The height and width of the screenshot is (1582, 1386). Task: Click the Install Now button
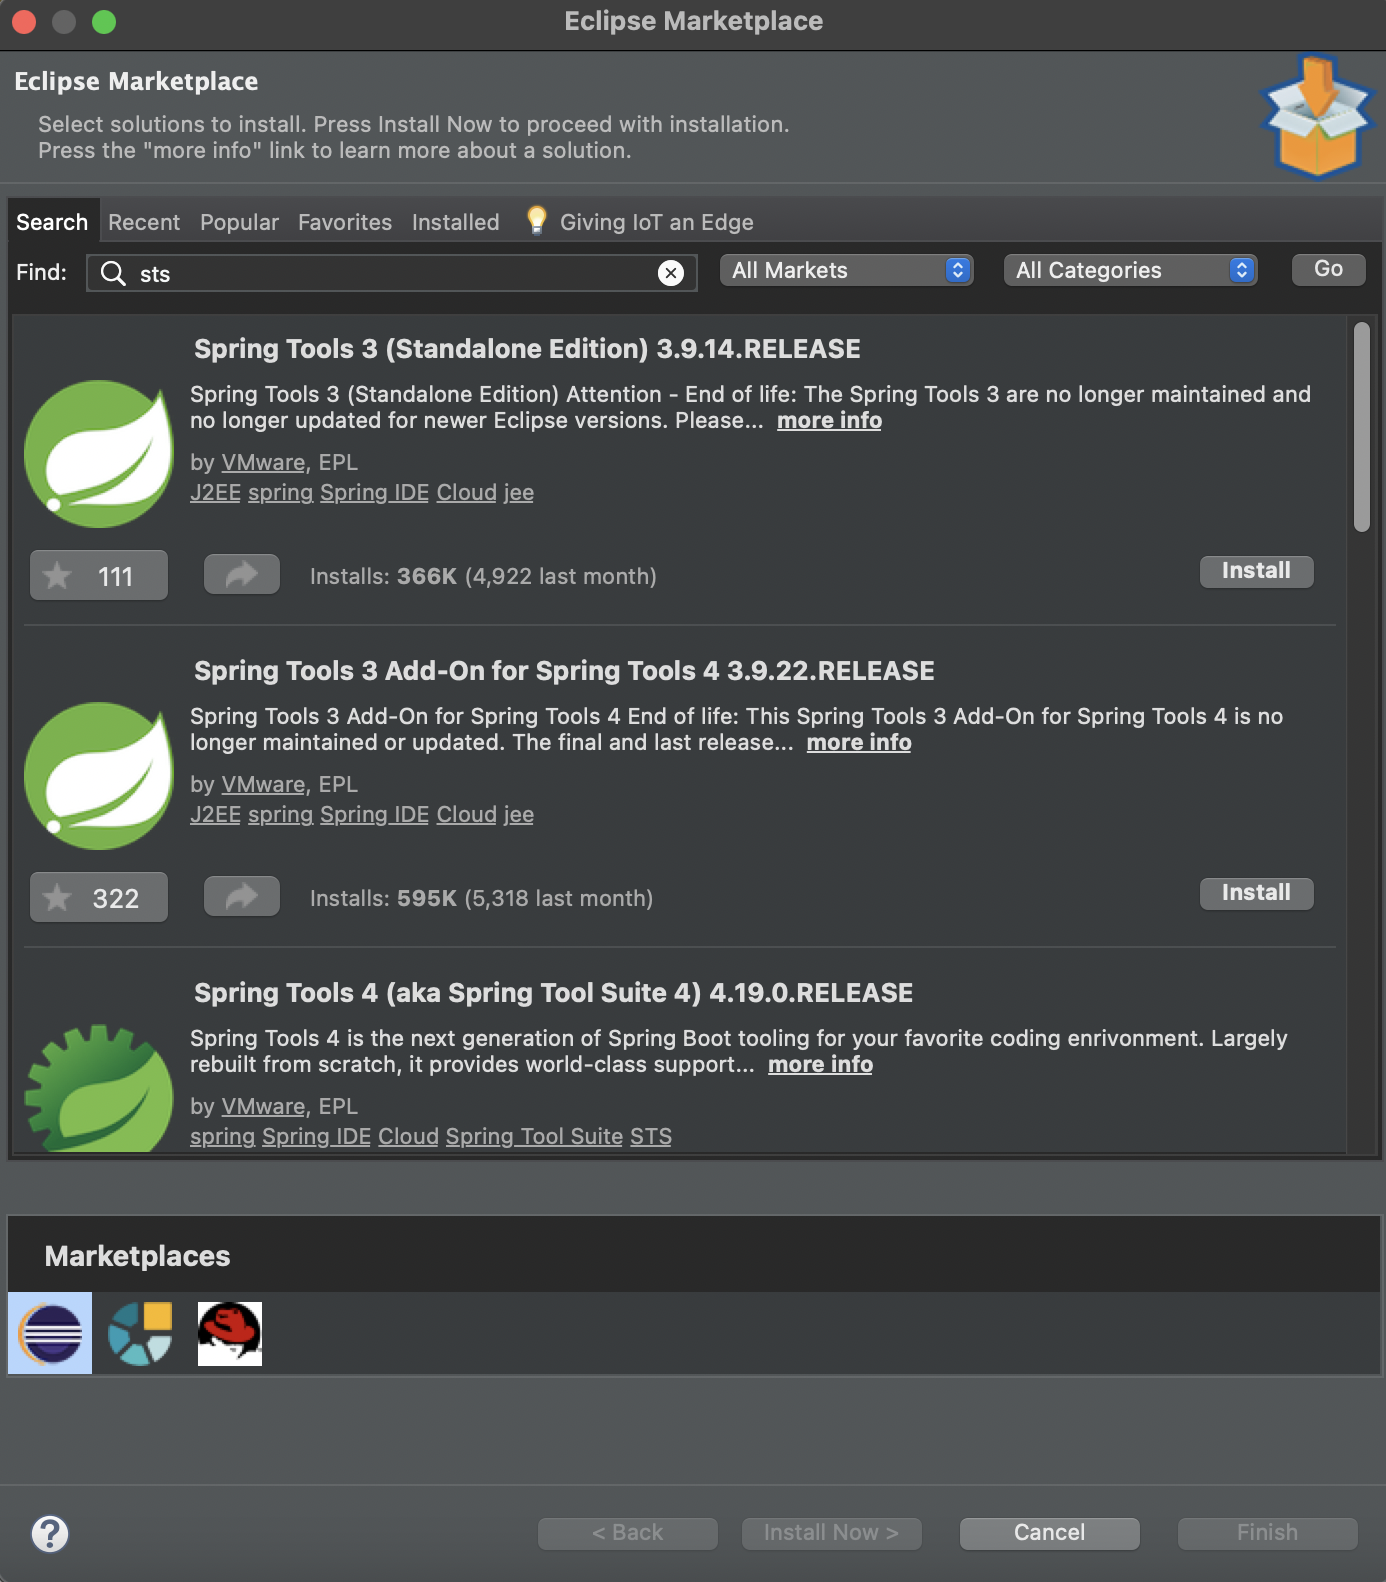coord(832,1533)
